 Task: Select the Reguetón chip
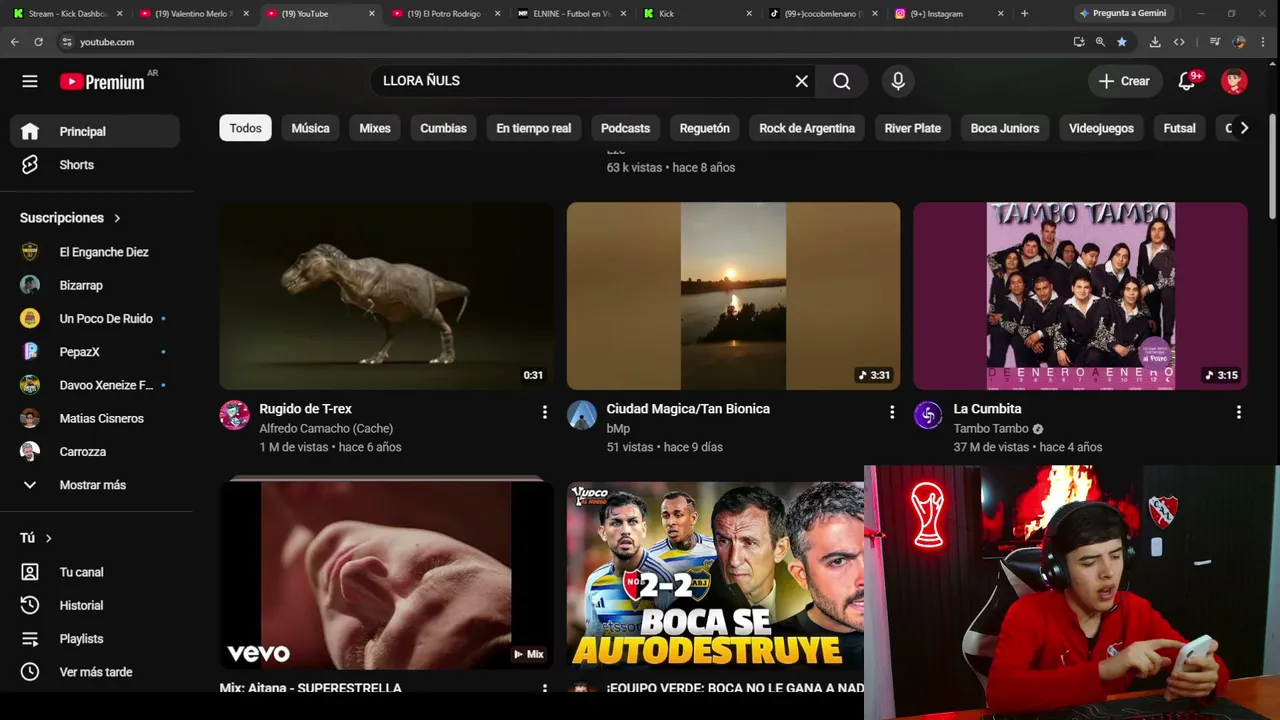(x=705, y=128)
